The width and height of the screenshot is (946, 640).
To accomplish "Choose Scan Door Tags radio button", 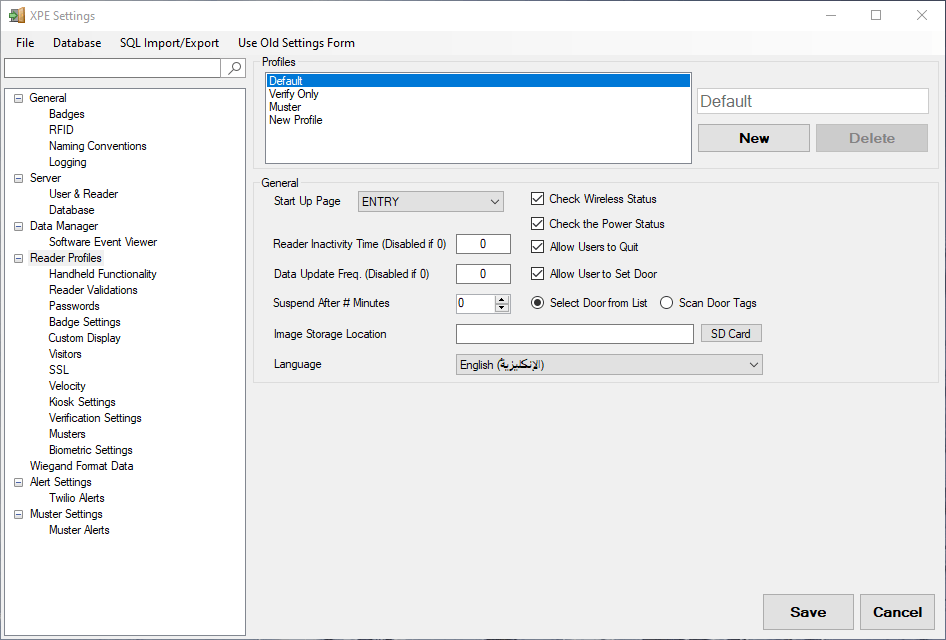I will point(666,303).
